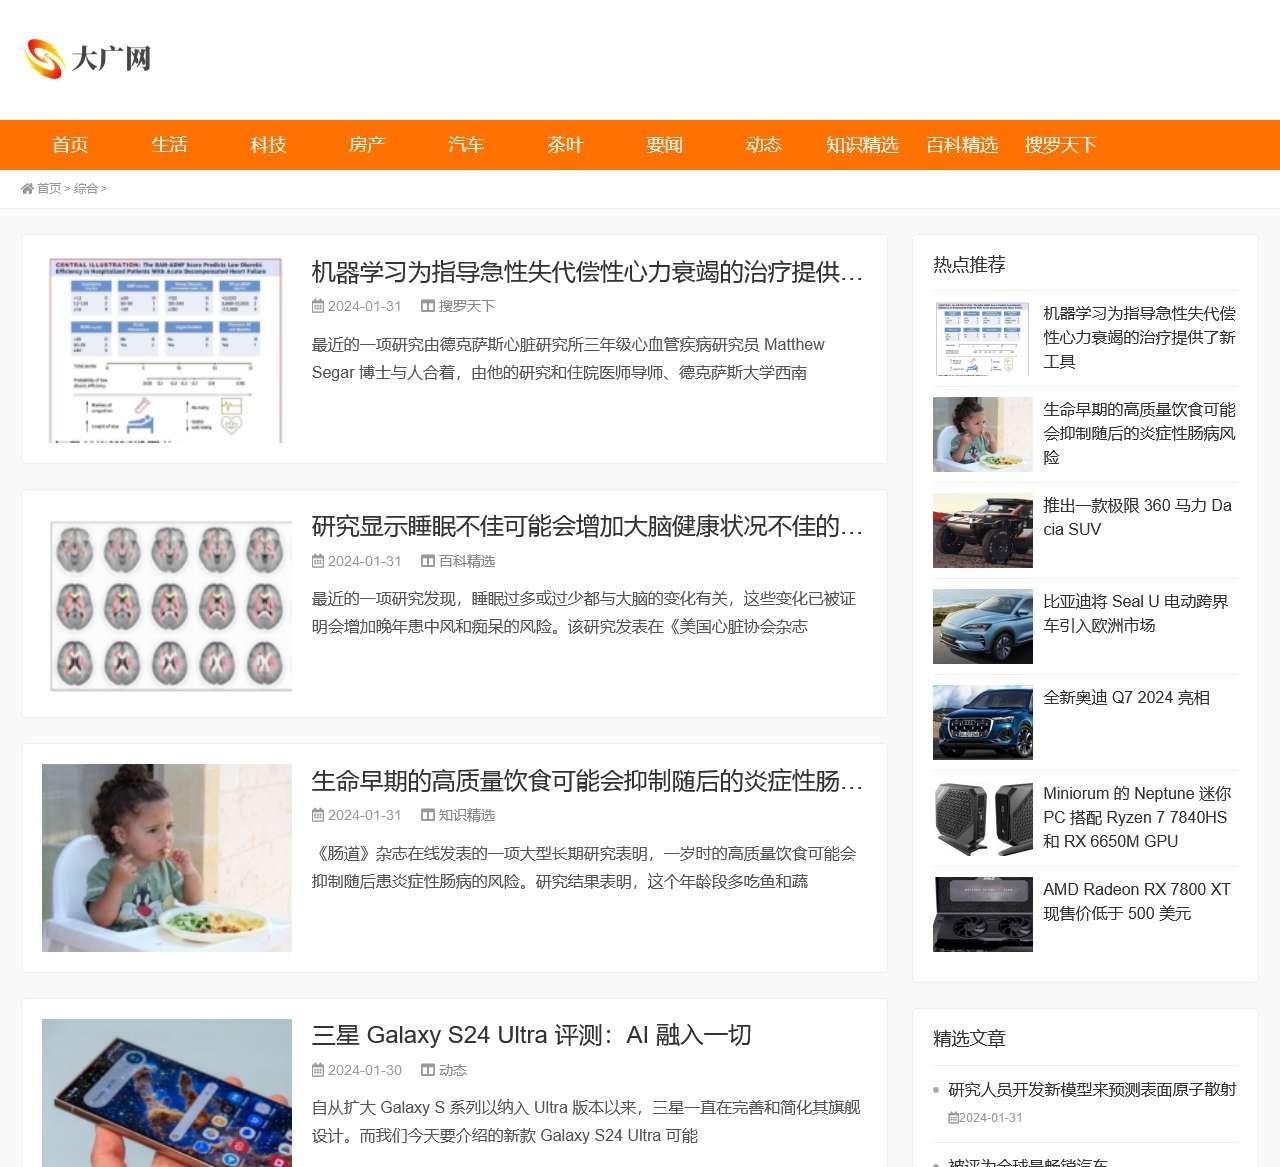Open brain scans article thumbnail
Image resolution: width=1280 pixels, height=1167 pixels.
pos(167,604)
